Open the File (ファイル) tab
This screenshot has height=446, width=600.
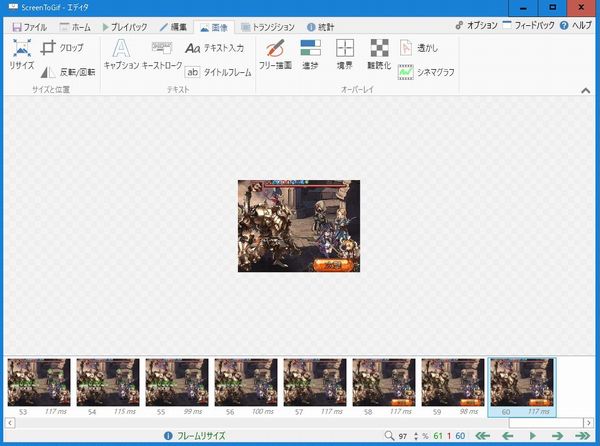click(x=29, y=27)
